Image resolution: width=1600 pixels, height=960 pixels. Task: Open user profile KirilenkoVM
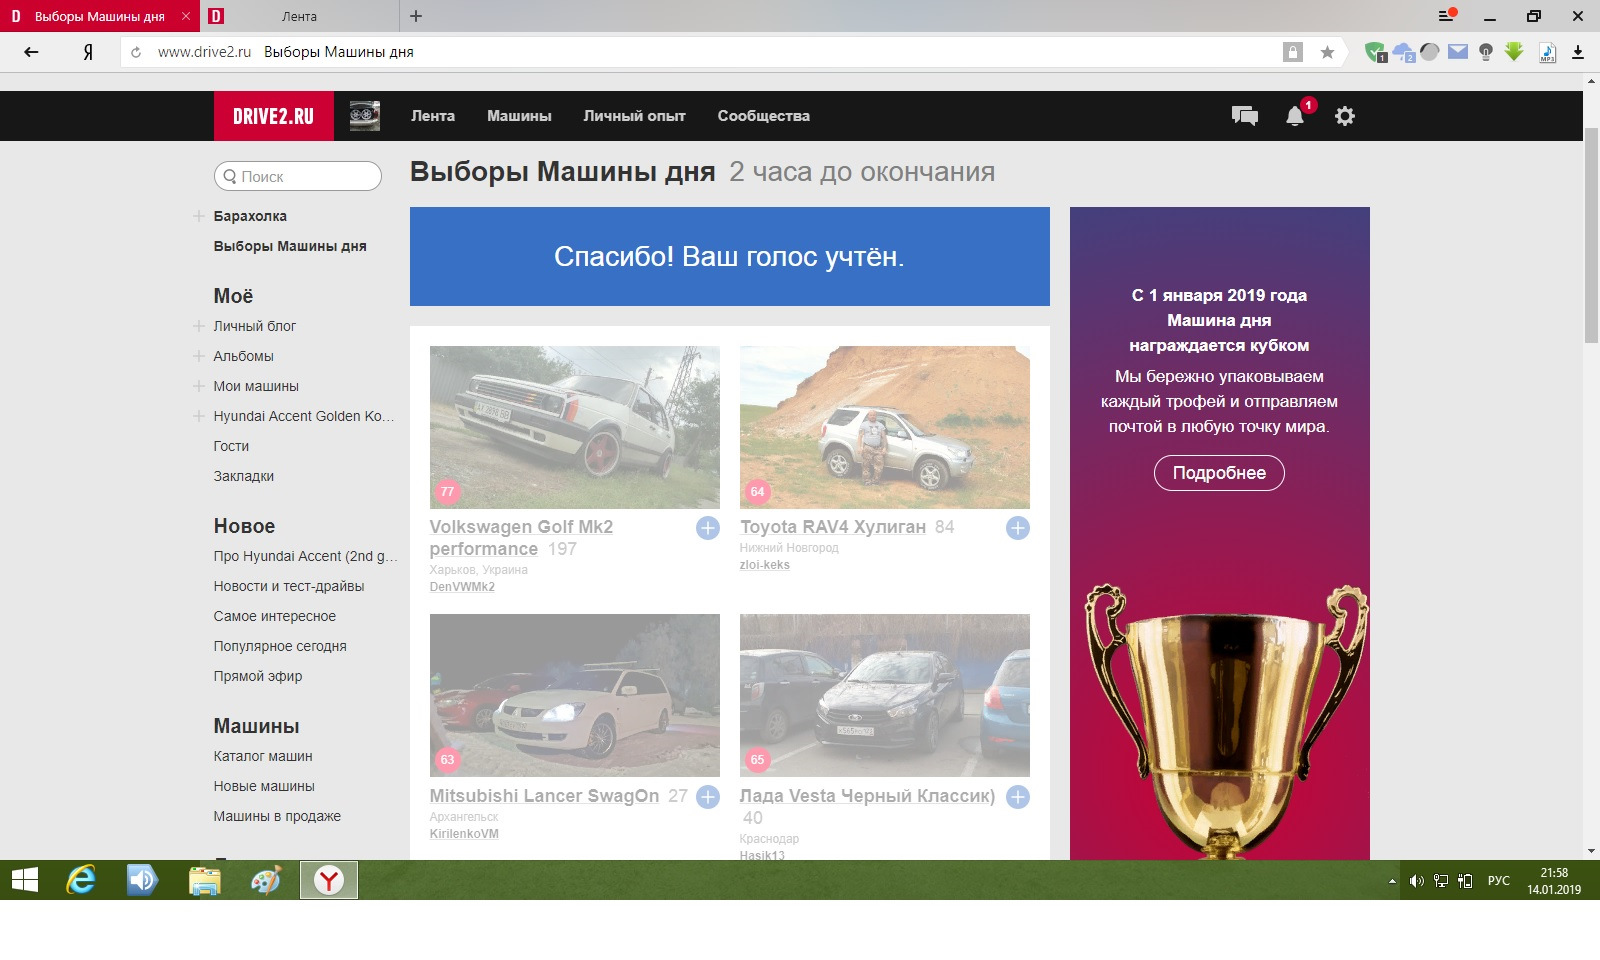(x=464, y=834)
